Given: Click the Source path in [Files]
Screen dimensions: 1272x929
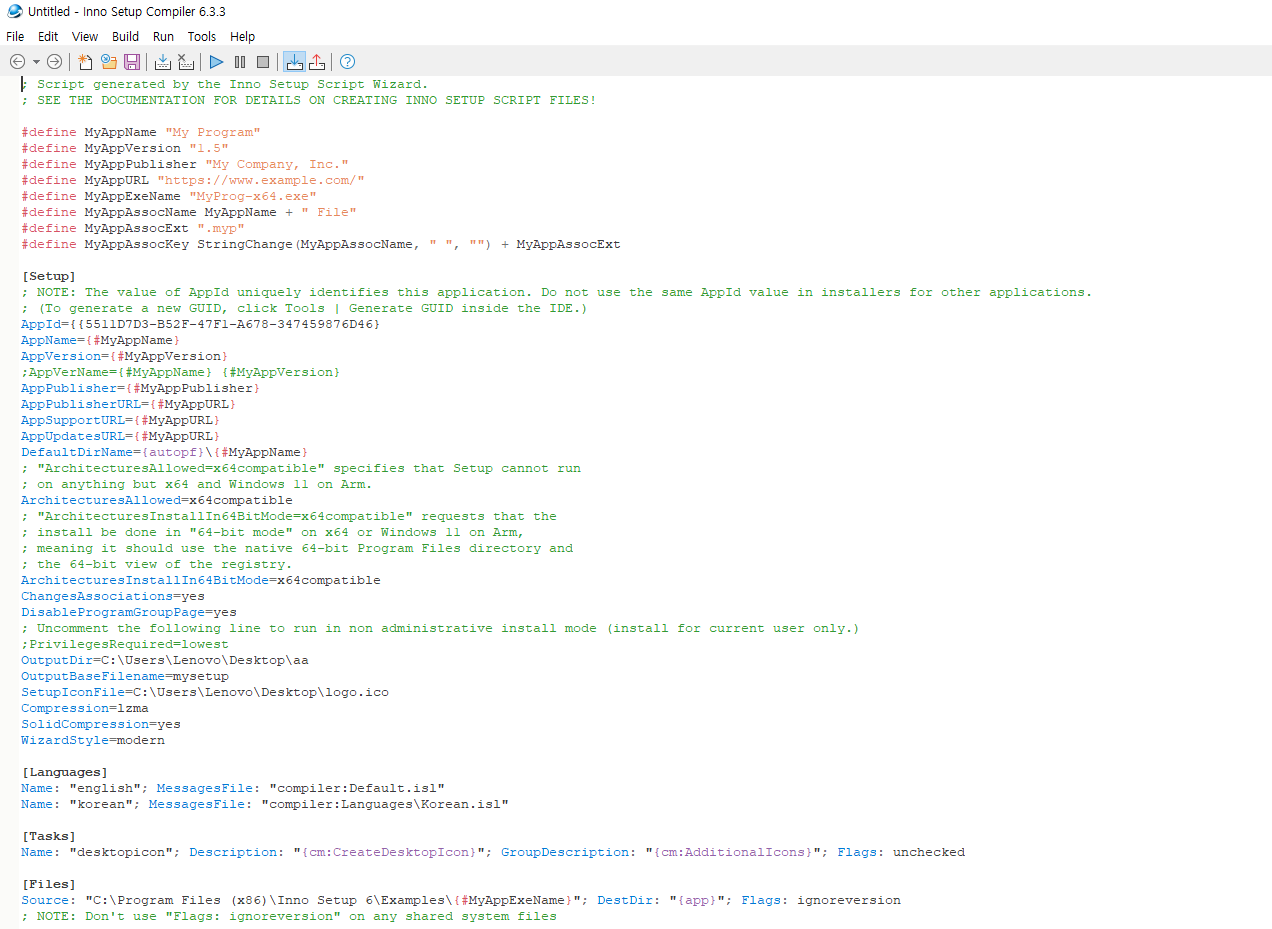Looking at the screenshot, I should (333, 900).
